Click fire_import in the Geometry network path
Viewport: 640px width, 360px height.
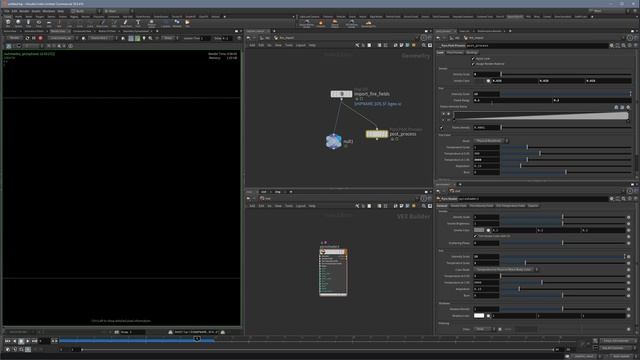tap(287, 38)
